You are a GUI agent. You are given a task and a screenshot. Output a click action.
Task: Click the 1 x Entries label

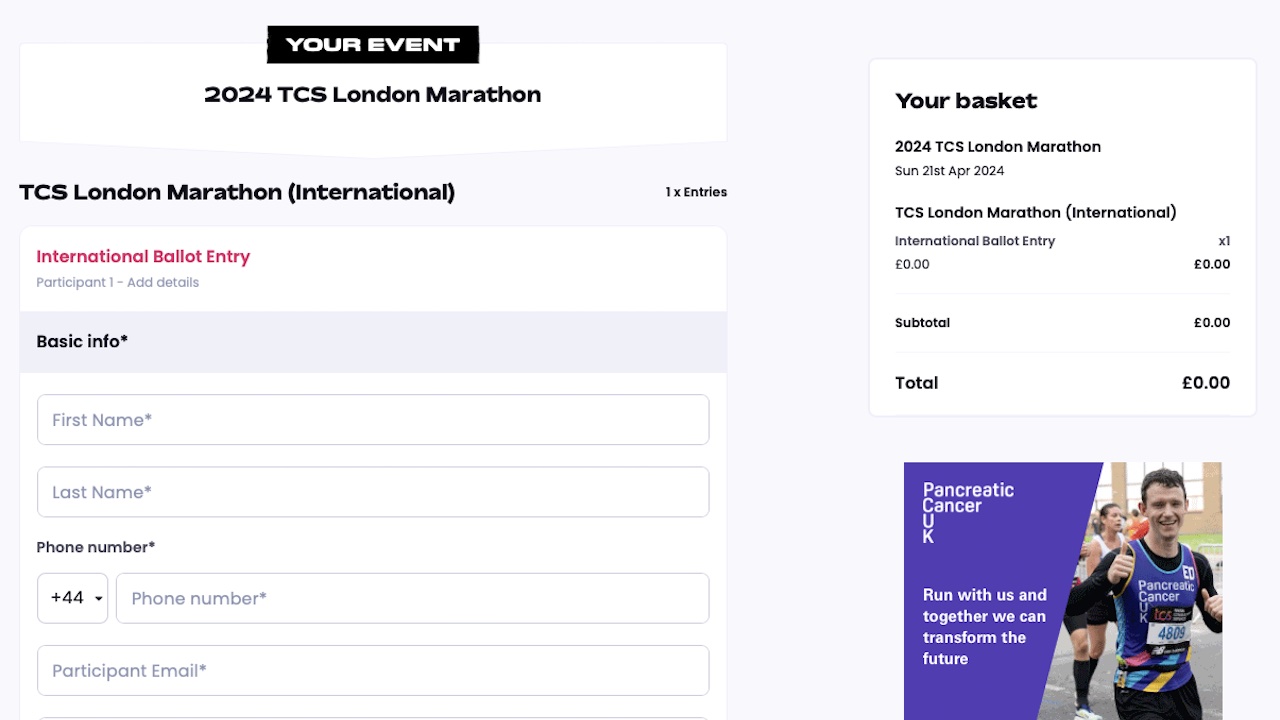tap(696, 192)
